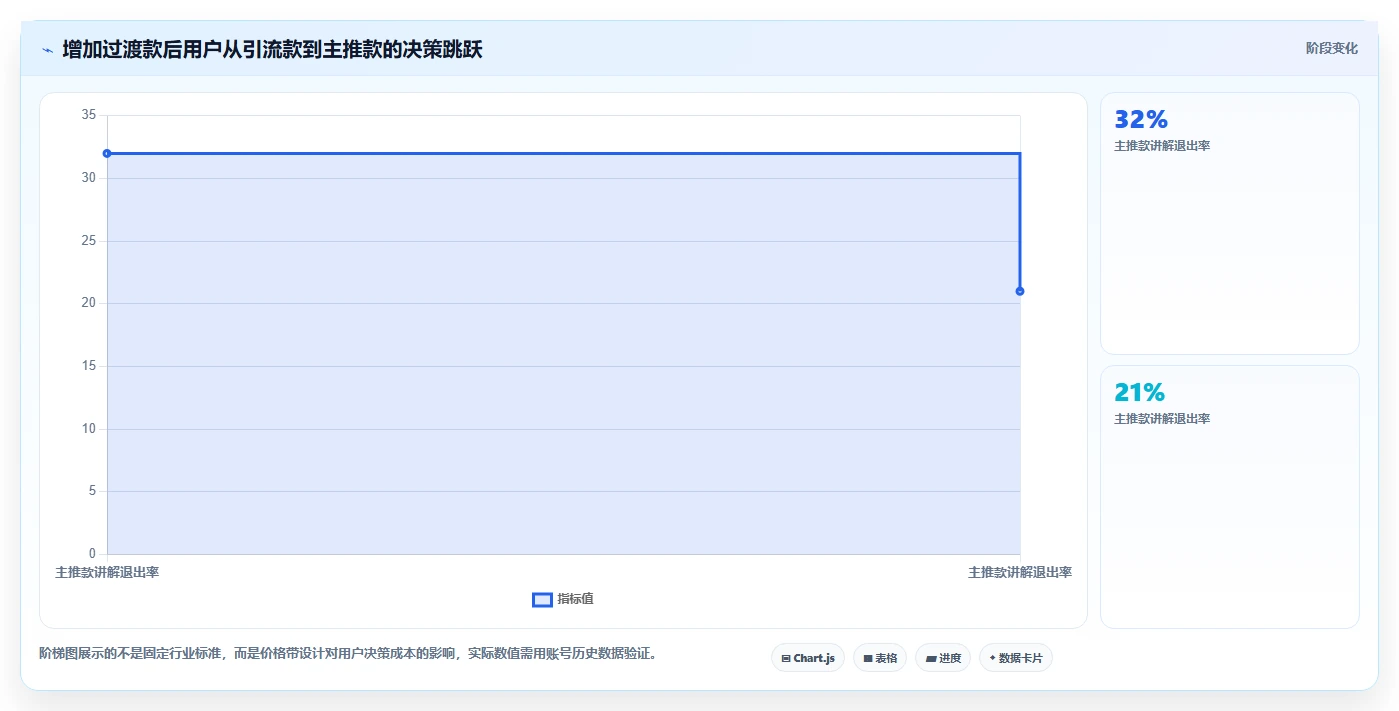Select the Chart.js tag chip
This screenshot has height=711, width=1399.
808,658
